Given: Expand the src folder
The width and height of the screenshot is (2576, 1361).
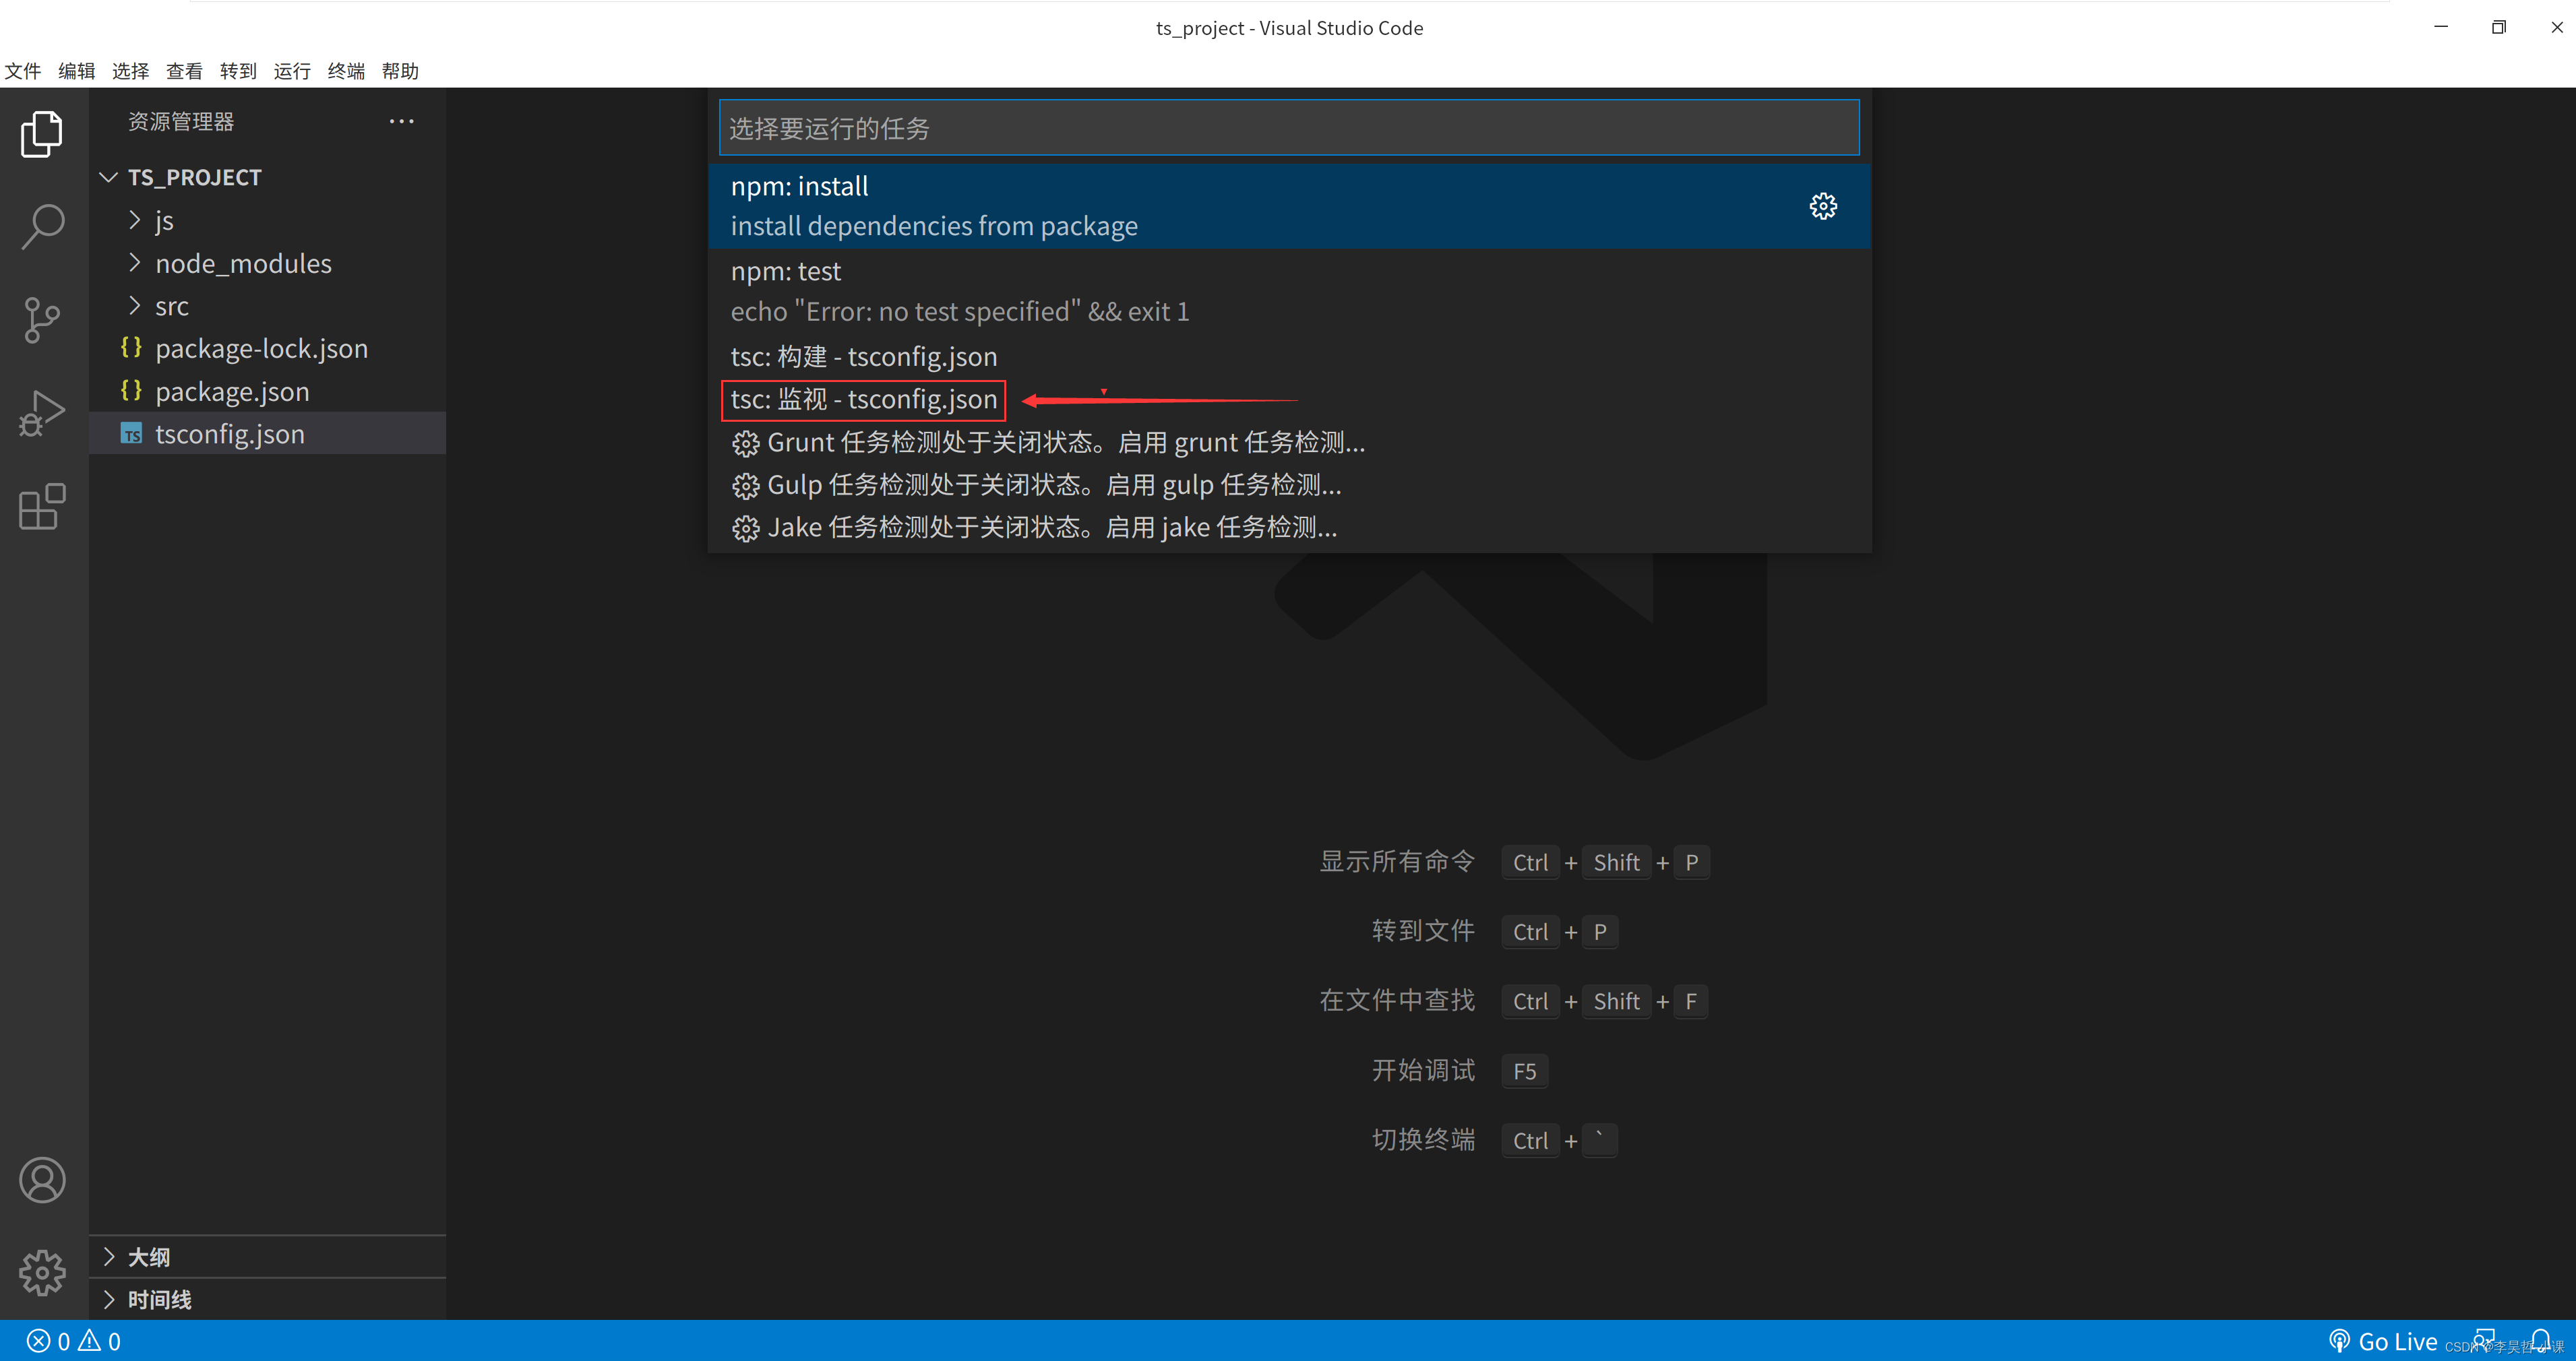Looking at the screenshot, I should pyautogui.click(x=135, y=306).
